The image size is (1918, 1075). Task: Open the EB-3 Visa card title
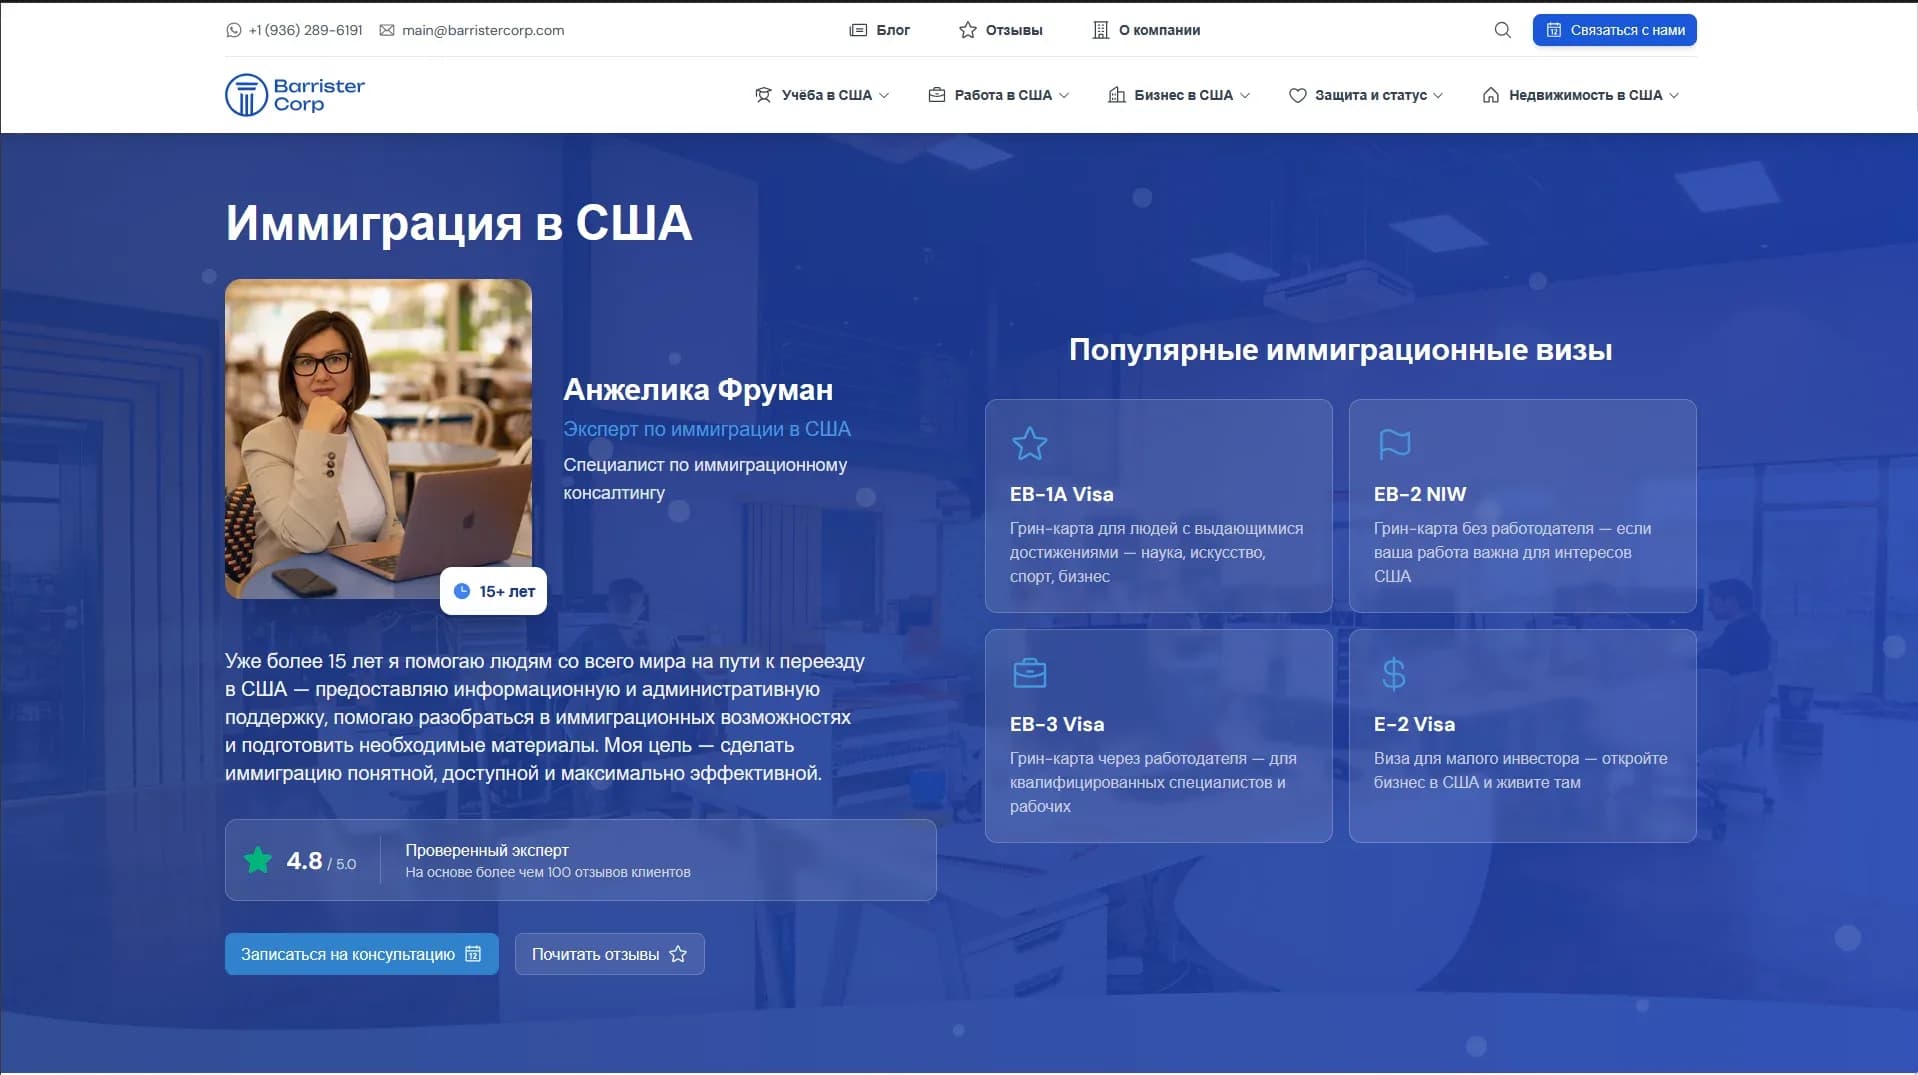(x=1057, y=724)
